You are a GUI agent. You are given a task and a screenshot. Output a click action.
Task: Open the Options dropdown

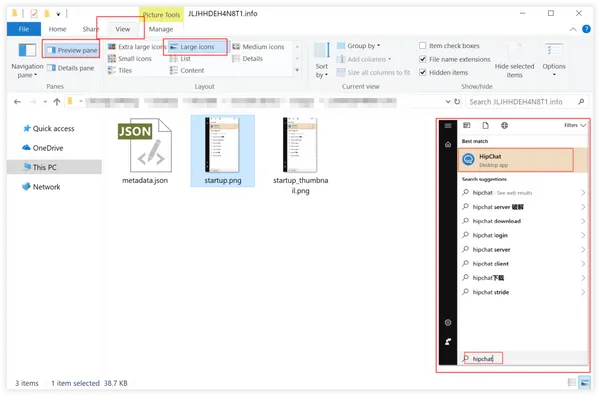(x=554, y=60)
